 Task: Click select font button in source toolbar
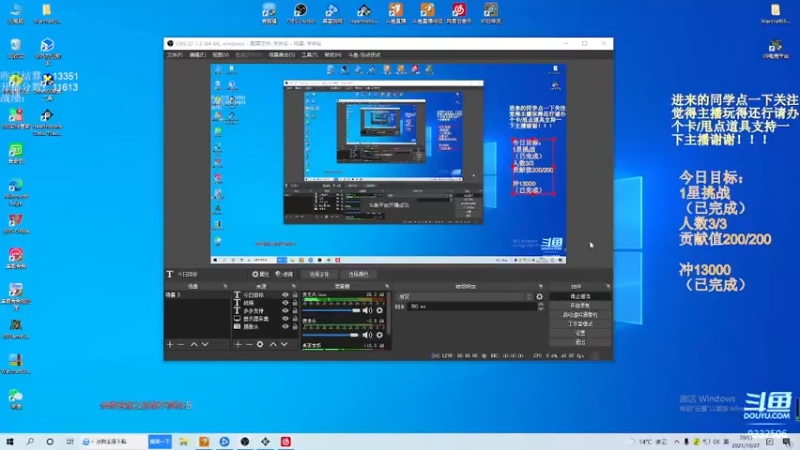tap(319, 274)
